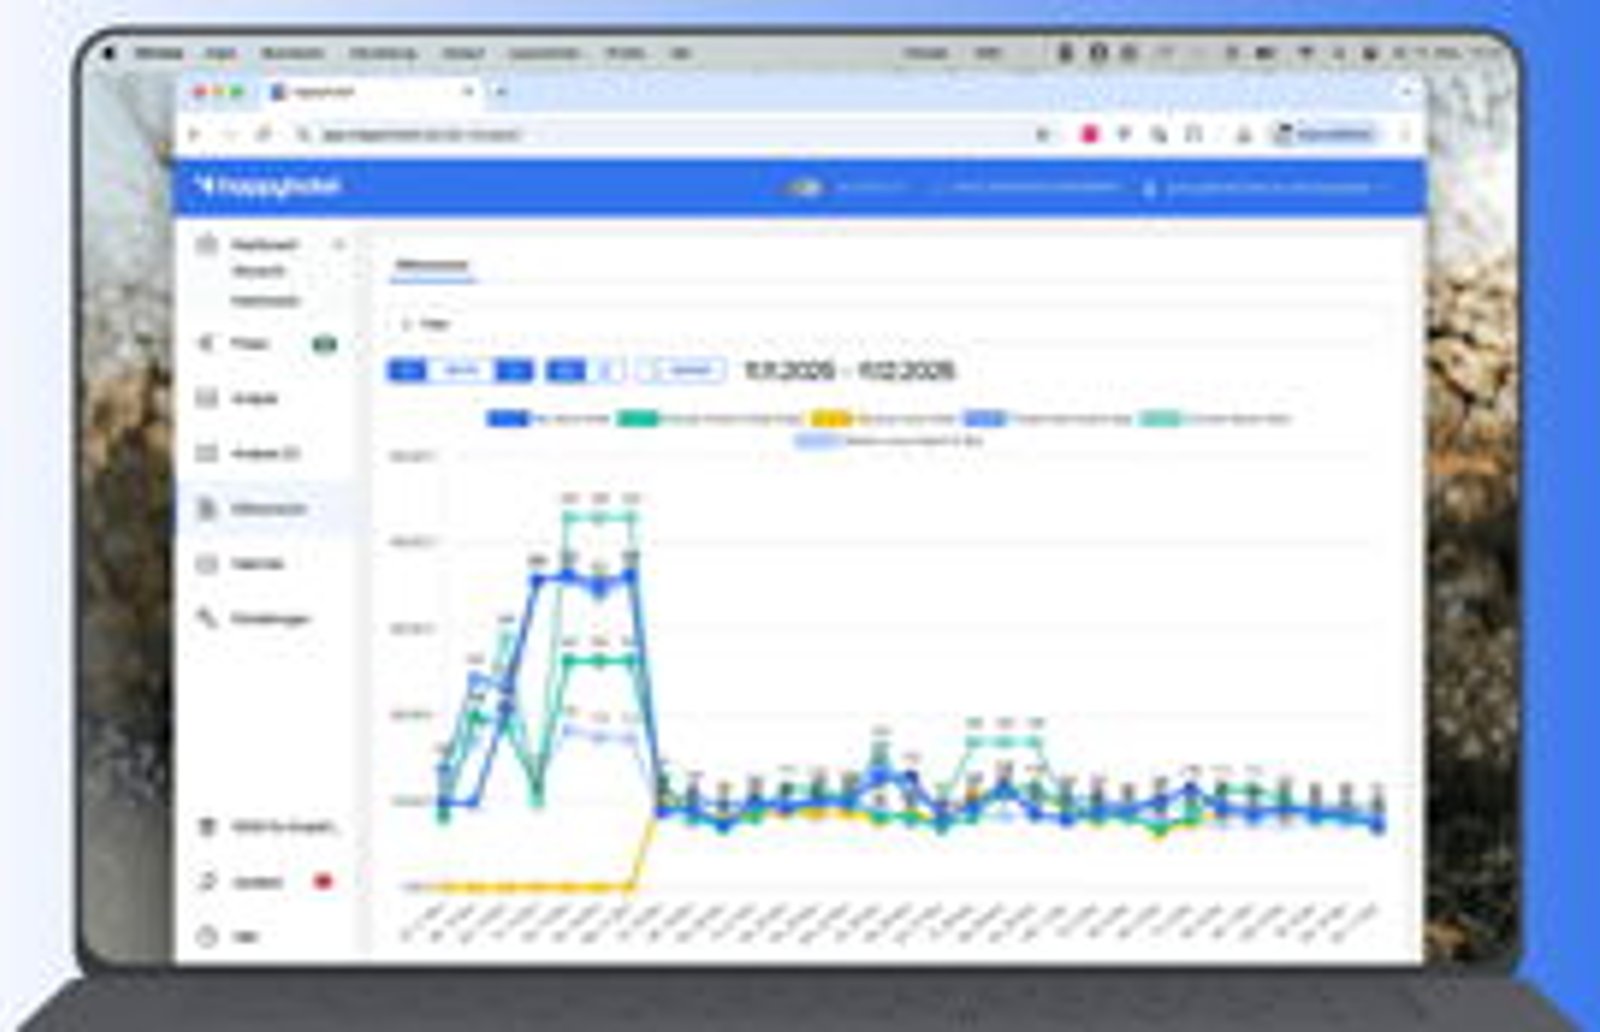Toggle the green legend series
The height and width of the screenshot is (1032, 1600).
tap(710, 419)
